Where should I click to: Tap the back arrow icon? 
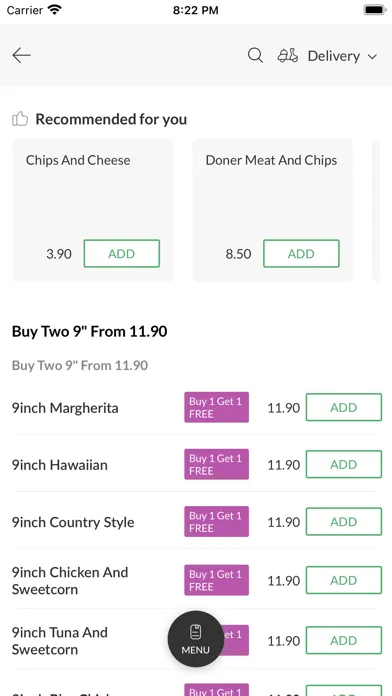click(21, 55)
